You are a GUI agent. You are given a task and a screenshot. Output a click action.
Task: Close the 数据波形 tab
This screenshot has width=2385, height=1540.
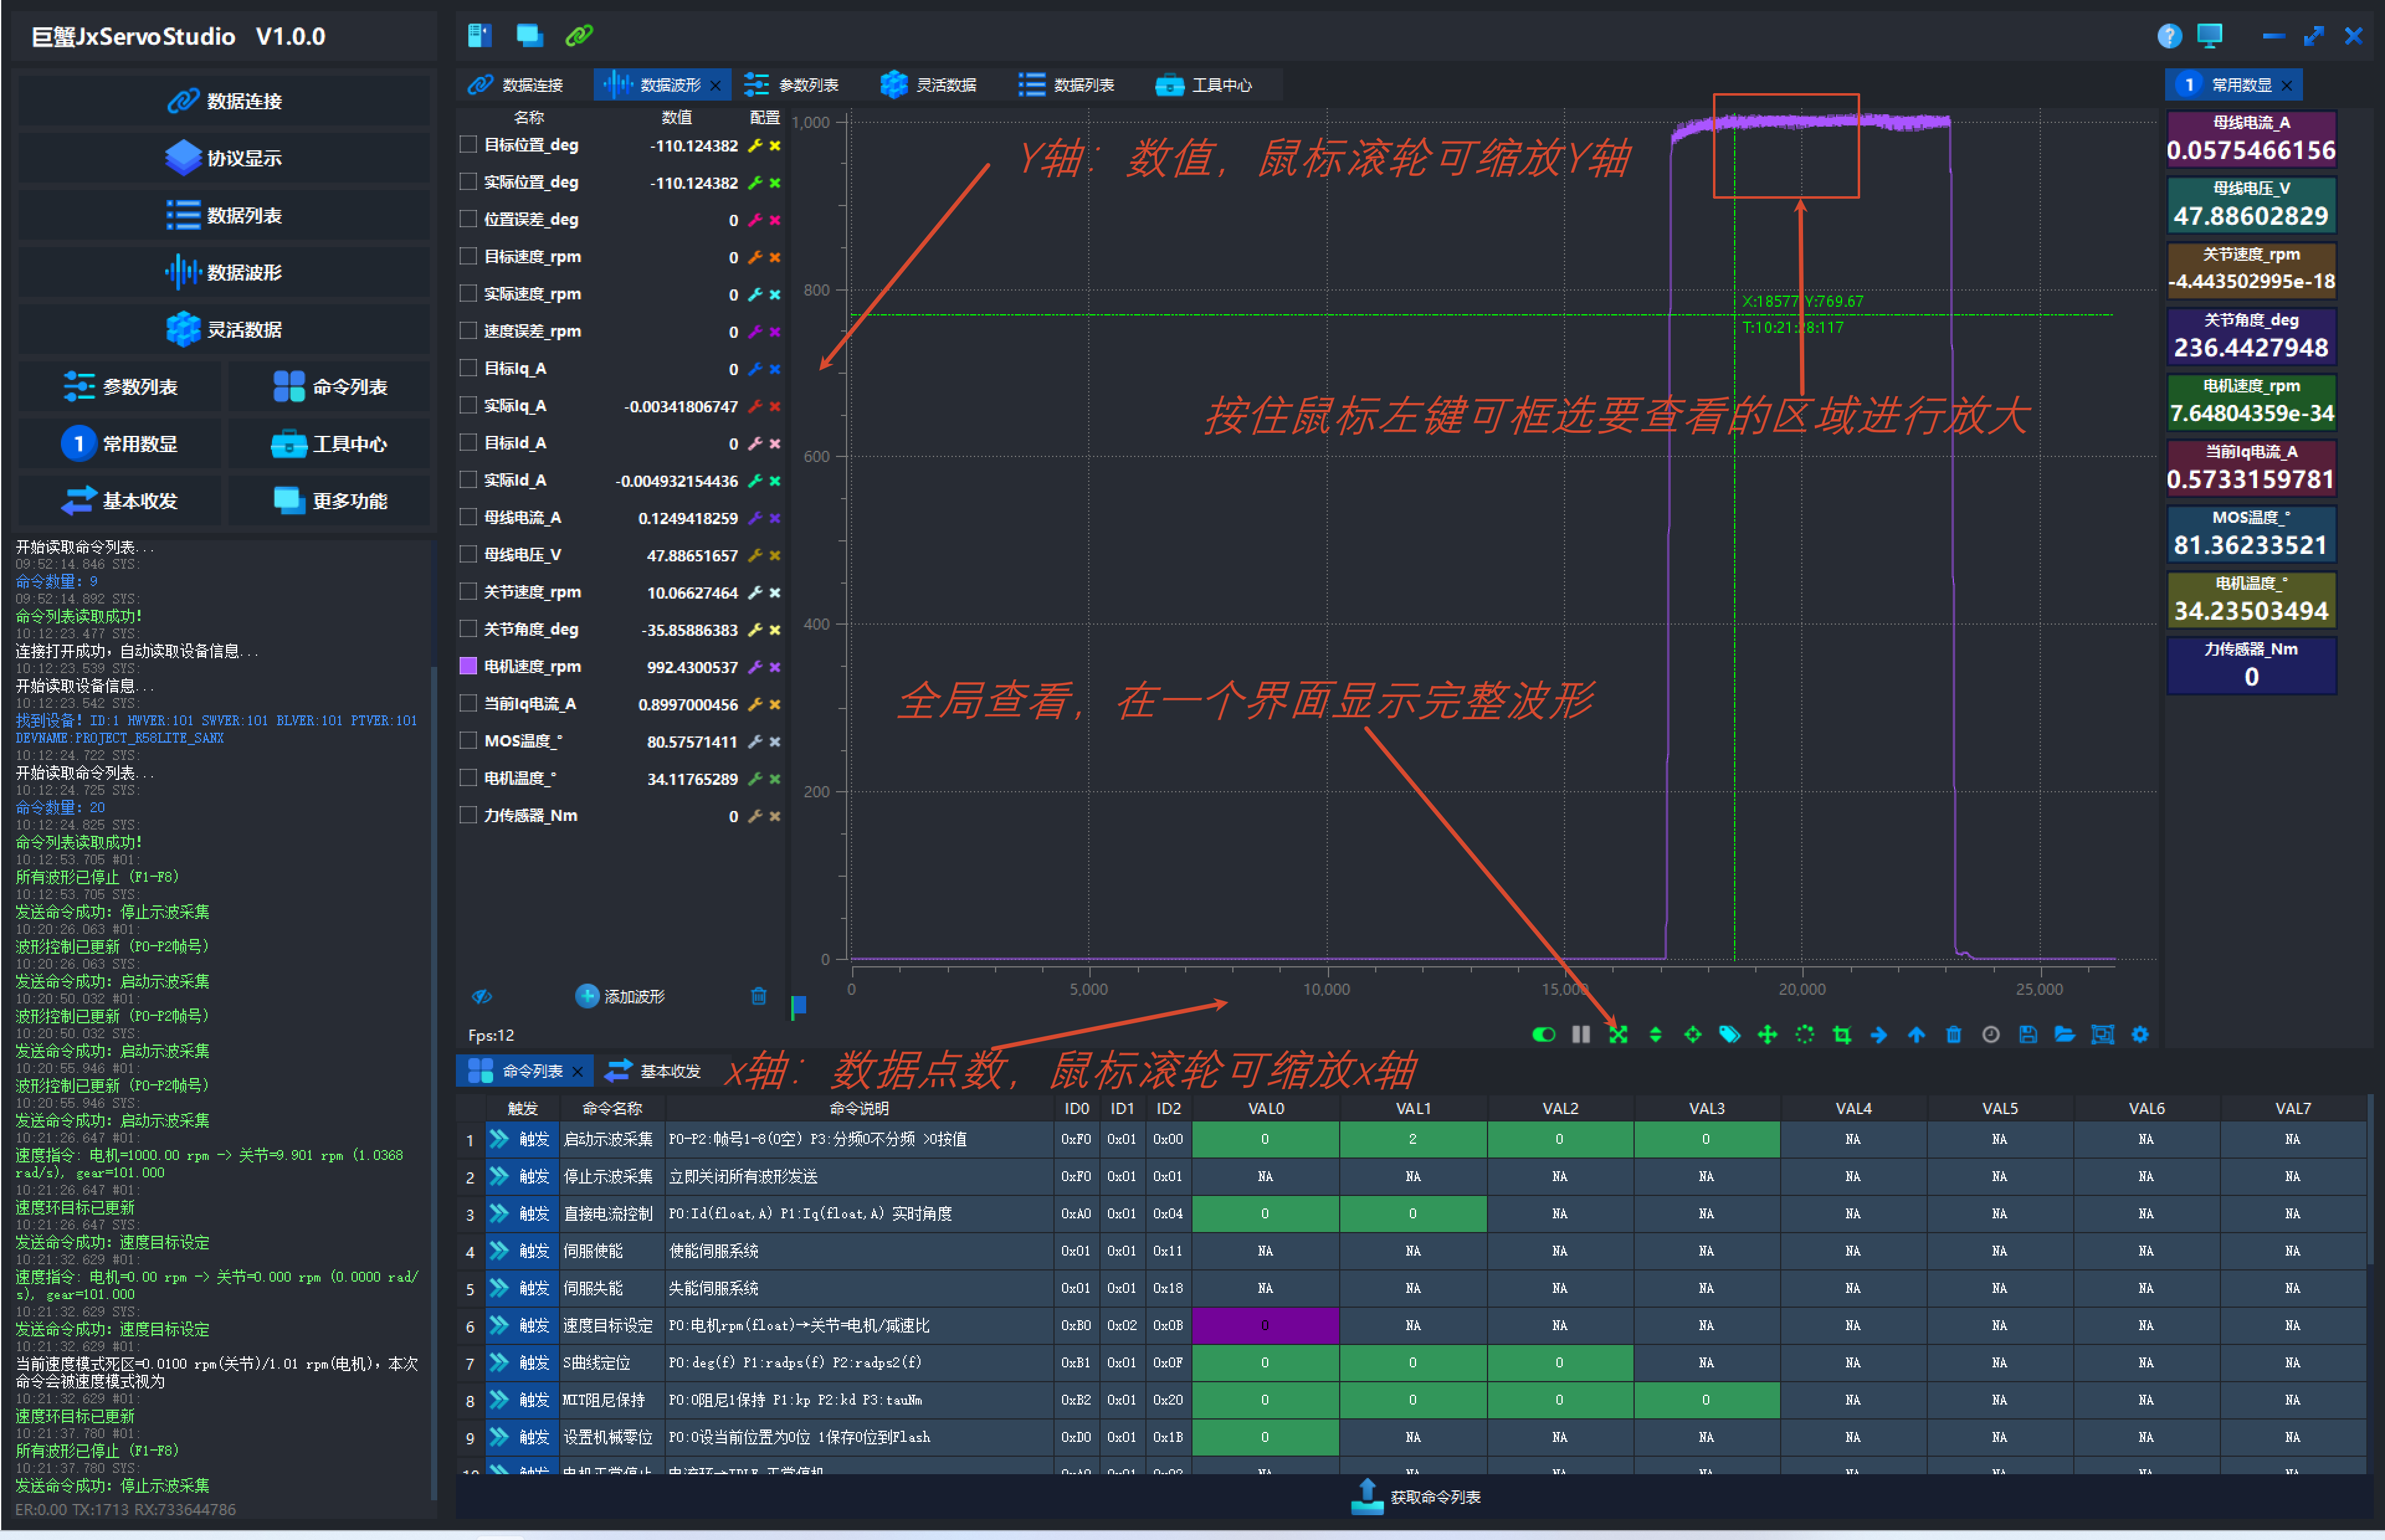point(715,86)
